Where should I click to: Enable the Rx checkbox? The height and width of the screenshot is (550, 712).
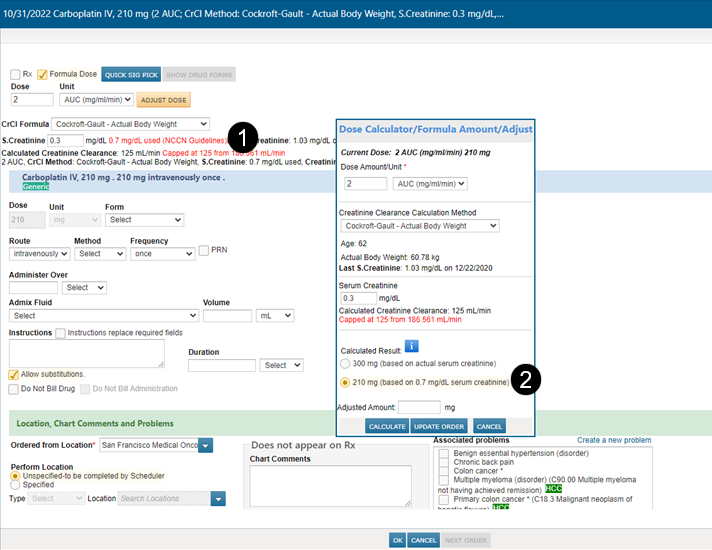15,74
